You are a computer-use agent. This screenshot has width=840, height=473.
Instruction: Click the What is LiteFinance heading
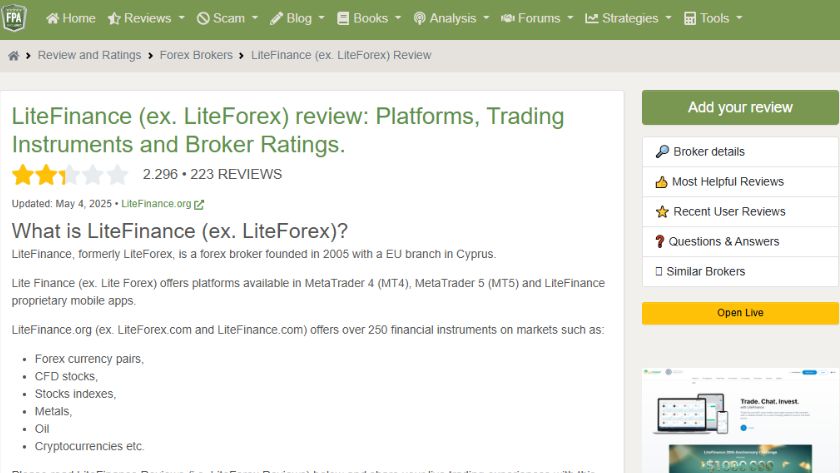coord(179,231)
